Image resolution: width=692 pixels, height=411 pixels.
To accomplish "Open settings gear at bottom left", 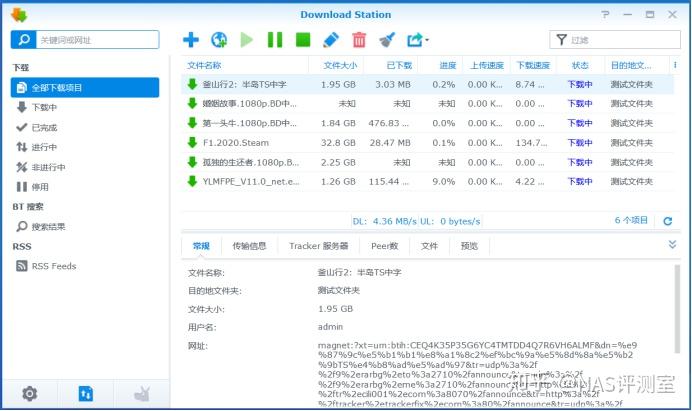I will point(30,393).
